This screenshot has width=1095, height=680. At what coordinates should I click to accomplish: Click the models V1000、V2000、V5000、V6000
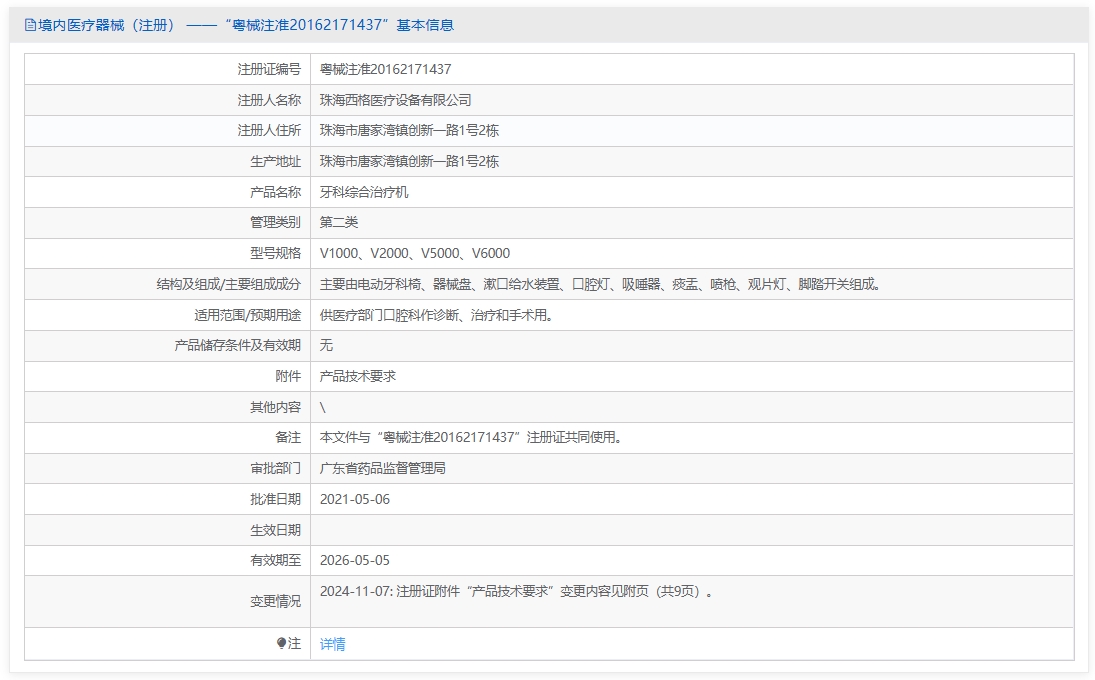click(415, 253)
